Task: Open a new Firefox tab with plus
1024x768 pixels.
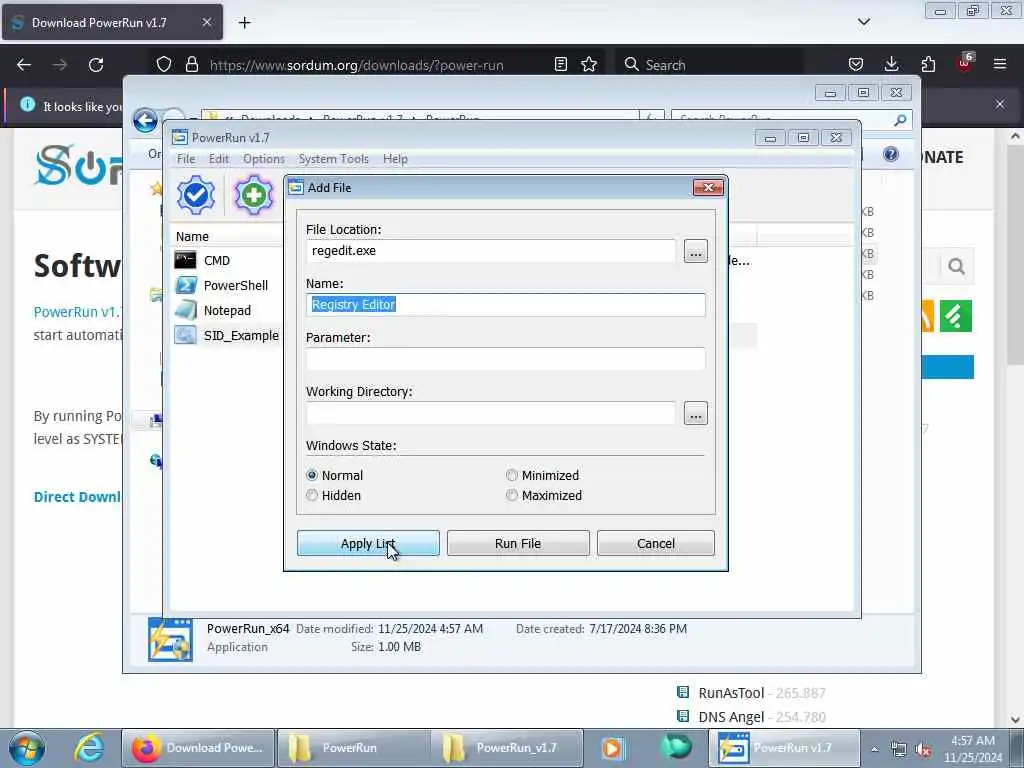Action: 244,23
